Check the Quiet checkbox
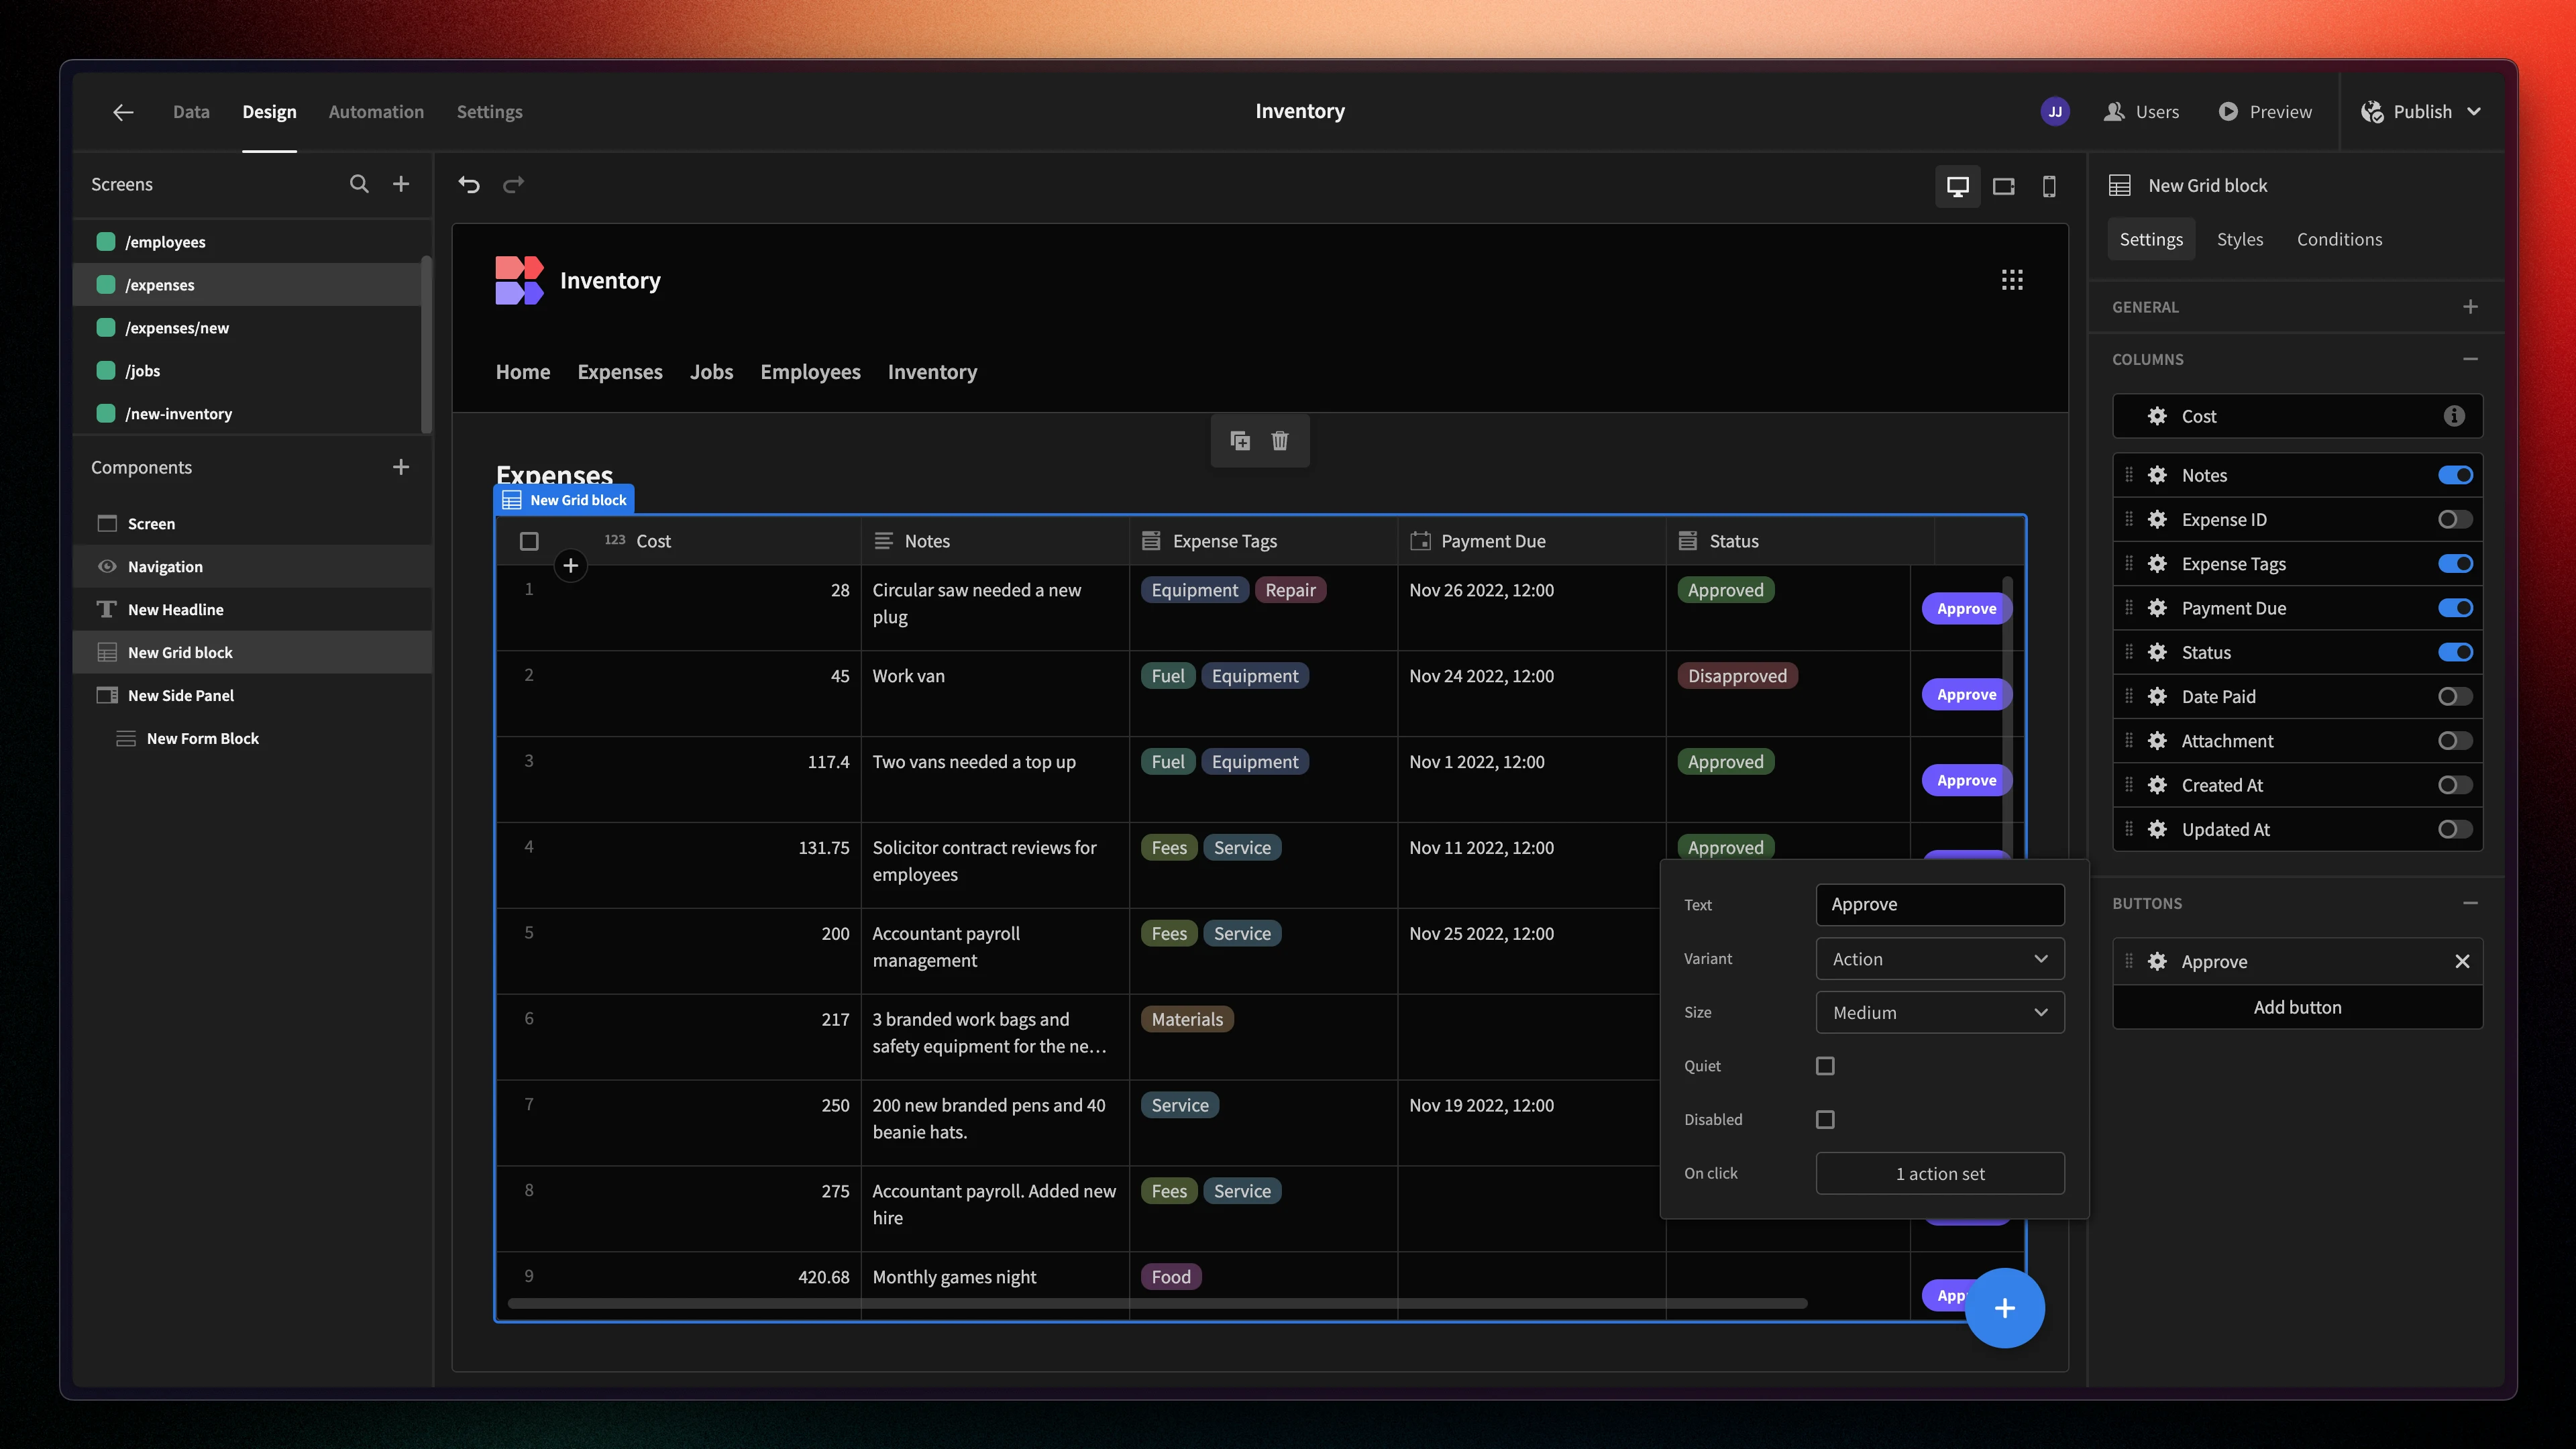Screen dimensions: 2576x1449 point(1825,1066)
